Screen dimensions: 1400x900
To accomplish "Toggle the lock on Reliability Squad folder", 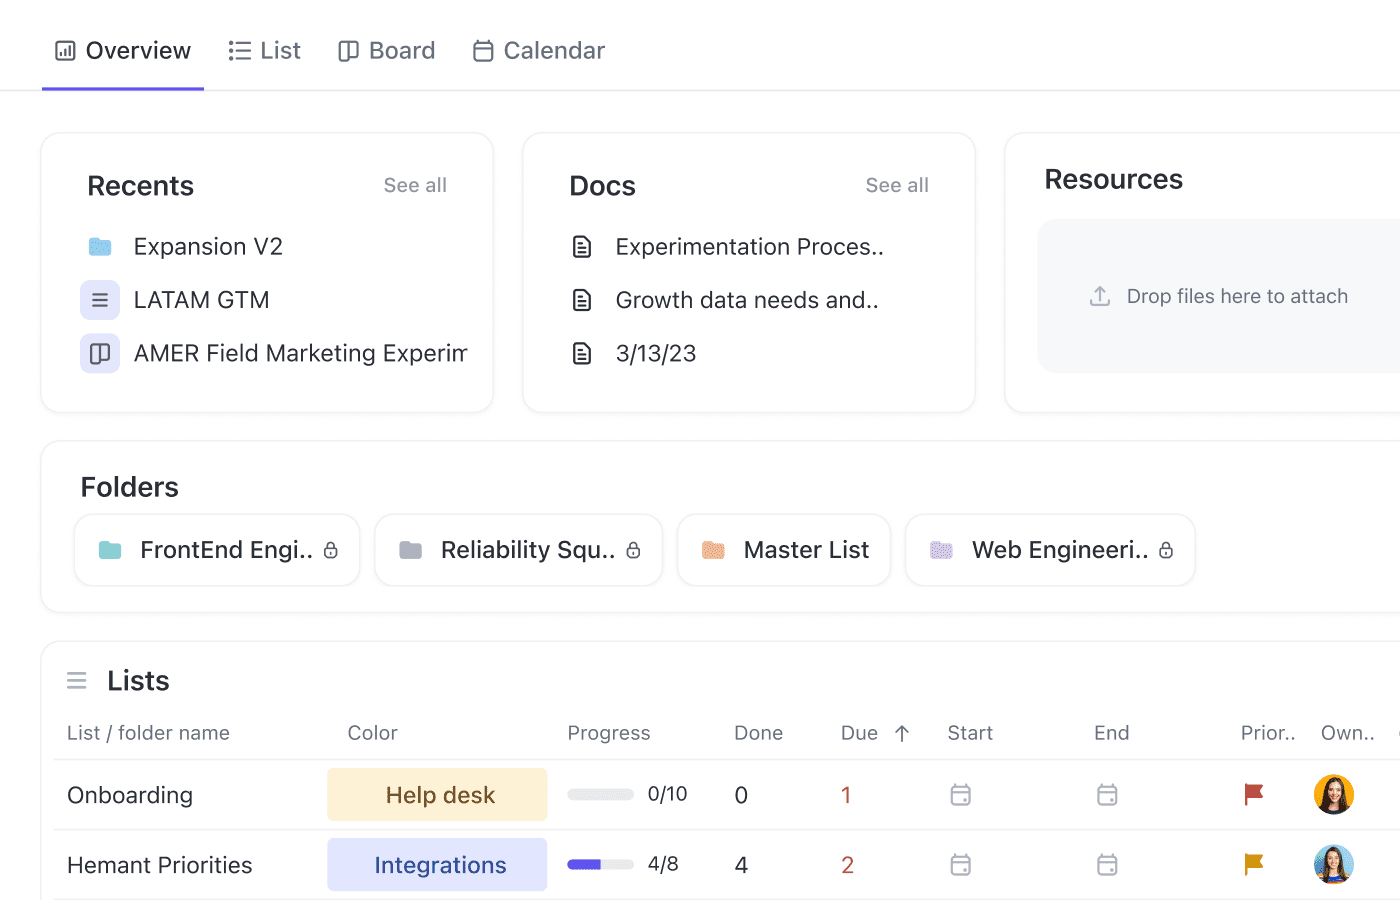I will tap(632, 549).
